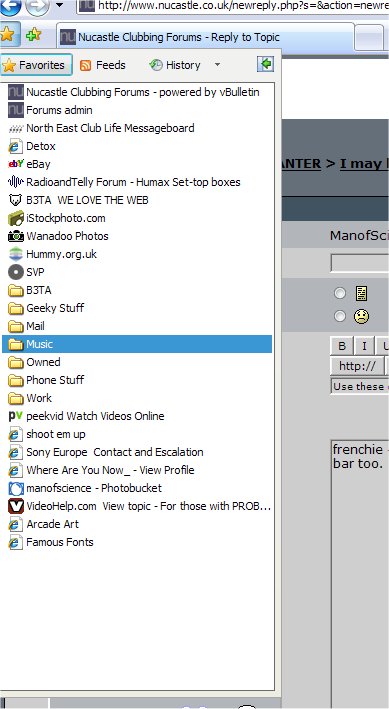
Task: Switch to the Feeds tab
Action: tap(103, 65)
